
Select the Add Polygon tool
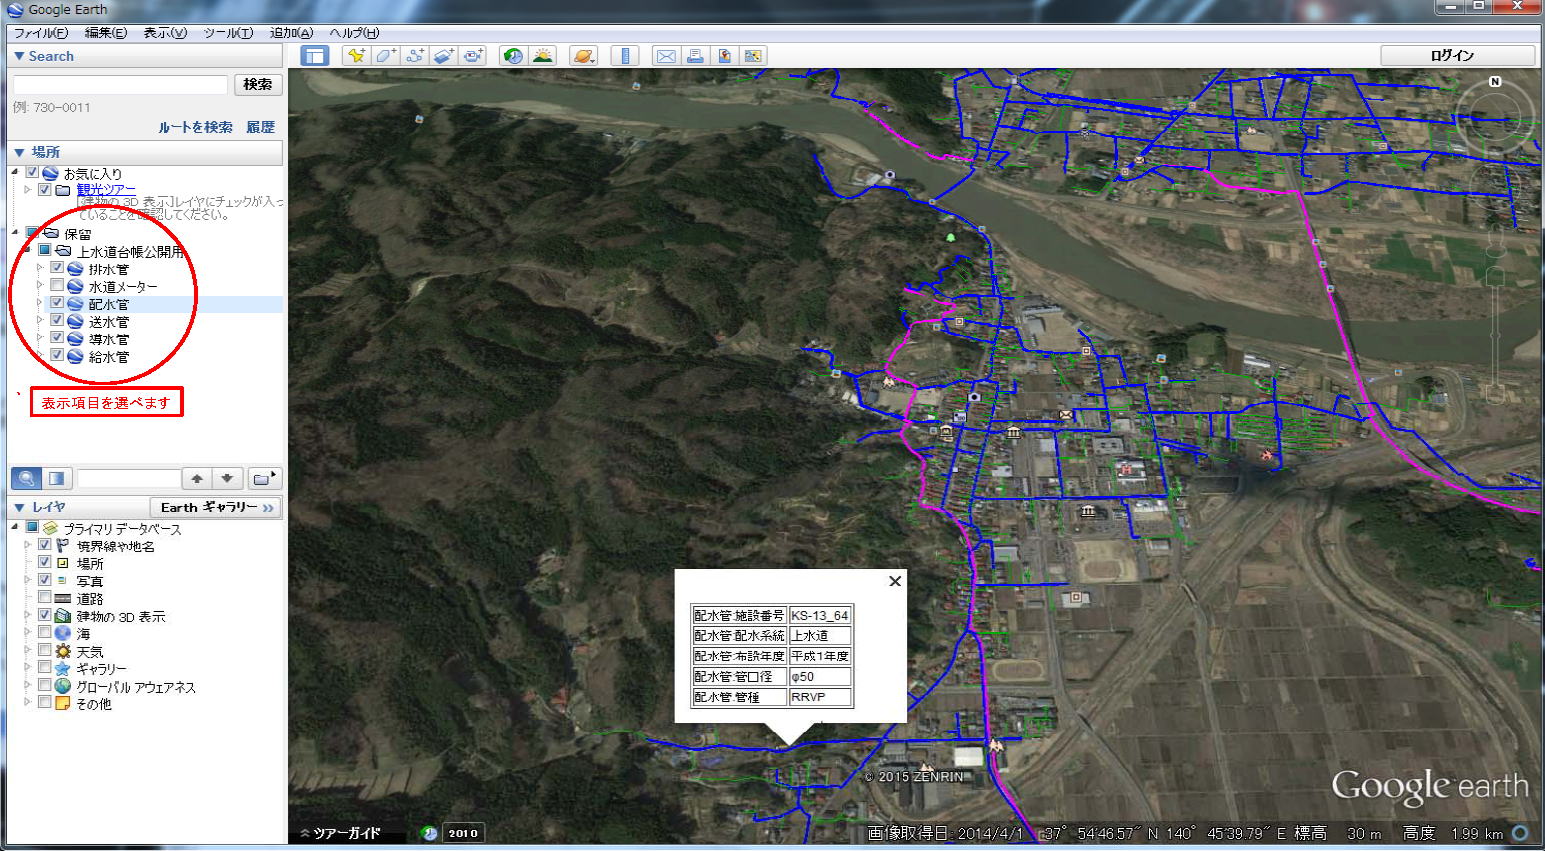tap(385, 56)
